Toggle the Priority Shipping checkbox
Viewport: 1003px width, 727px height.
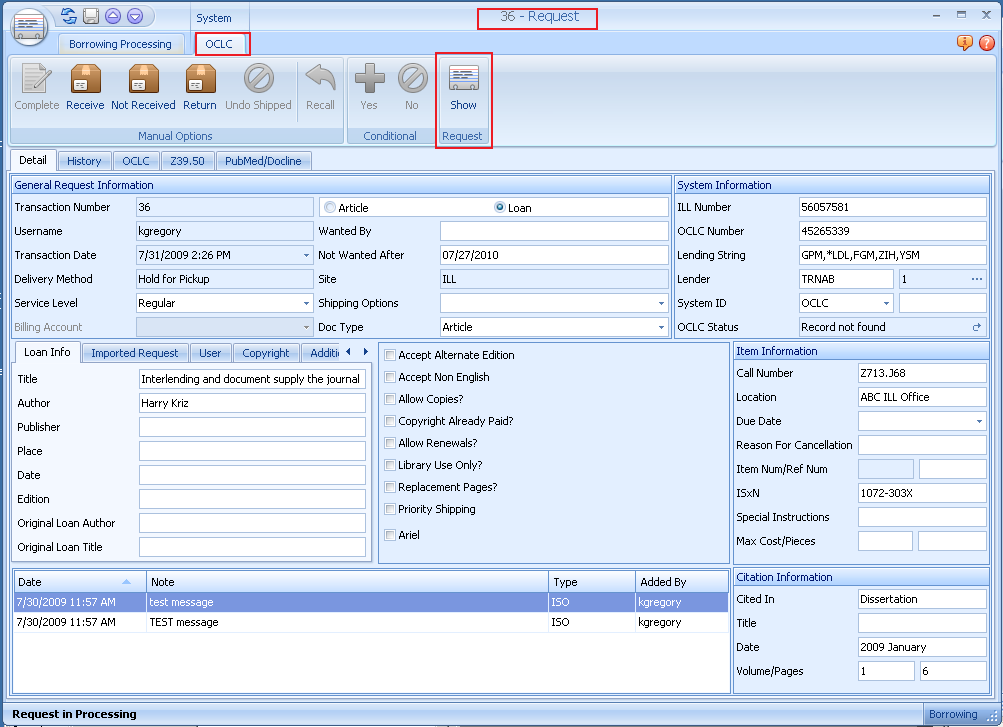pyautogui.click(x=390, y=509)
